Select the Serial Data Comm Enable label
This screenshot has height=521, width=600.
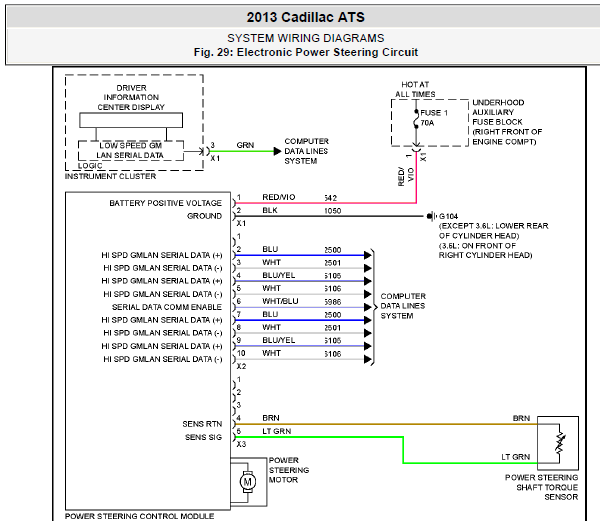(x=167, y=307)
